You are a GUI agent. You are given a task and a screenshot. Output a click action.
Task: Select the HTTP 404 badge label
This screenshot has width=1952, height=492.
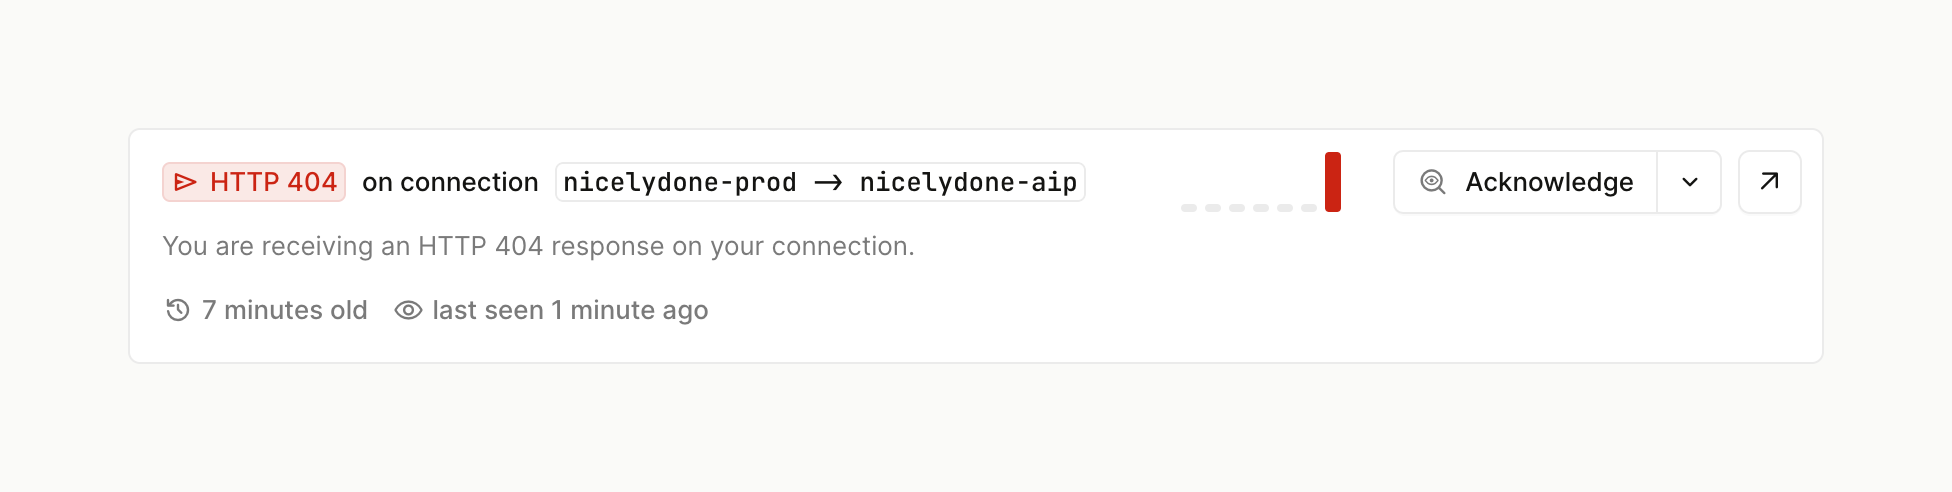pos(273,182)
